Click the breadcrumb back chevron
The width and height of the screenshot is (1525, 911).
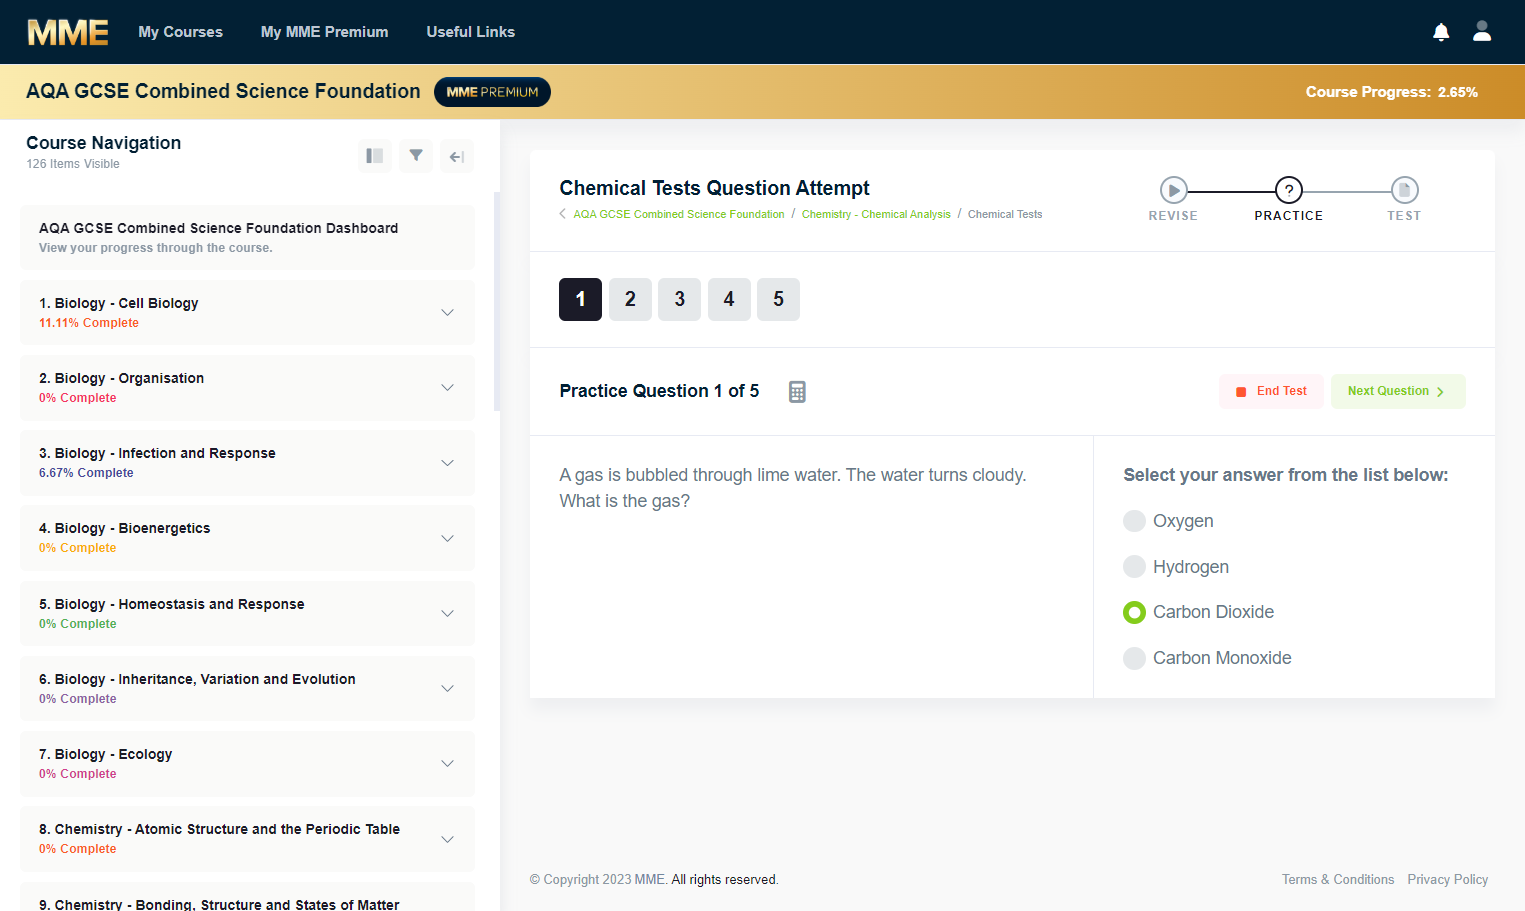click(x=563, y=214)
